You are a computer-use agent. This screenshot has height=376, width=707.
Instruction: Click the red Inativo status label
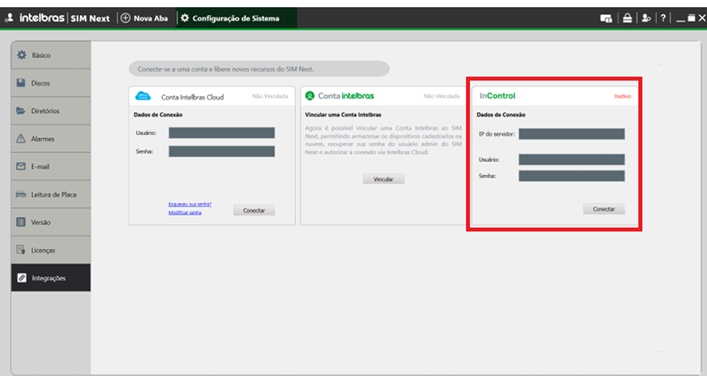pyautogui.click(x=623, y=96)
